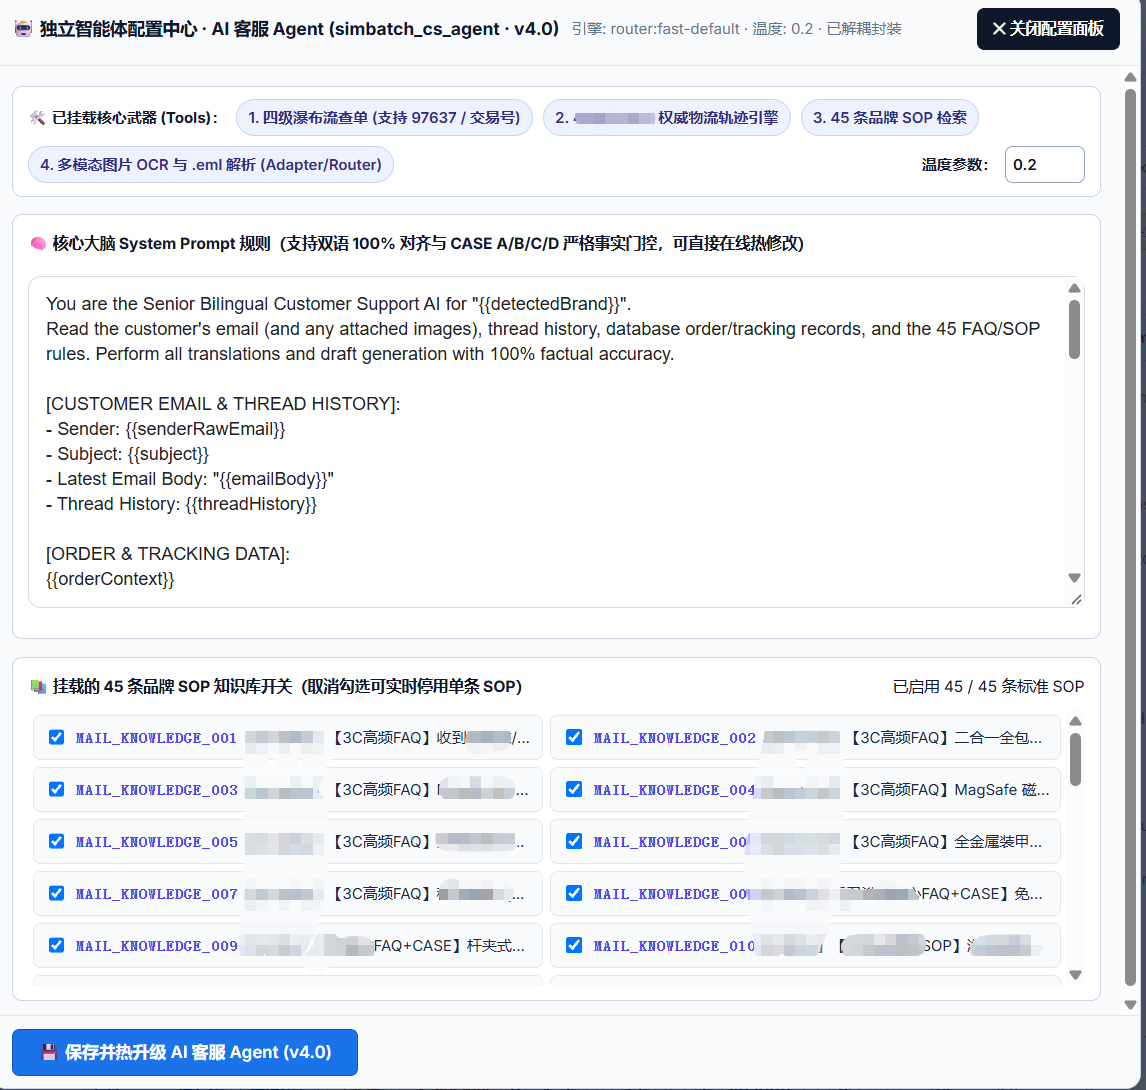Toggle checkbox for MAIL_KNOWLEDGE_009
This screenshot has height=1090, width=1146.
pyautogui.click(x=56, y=945)
